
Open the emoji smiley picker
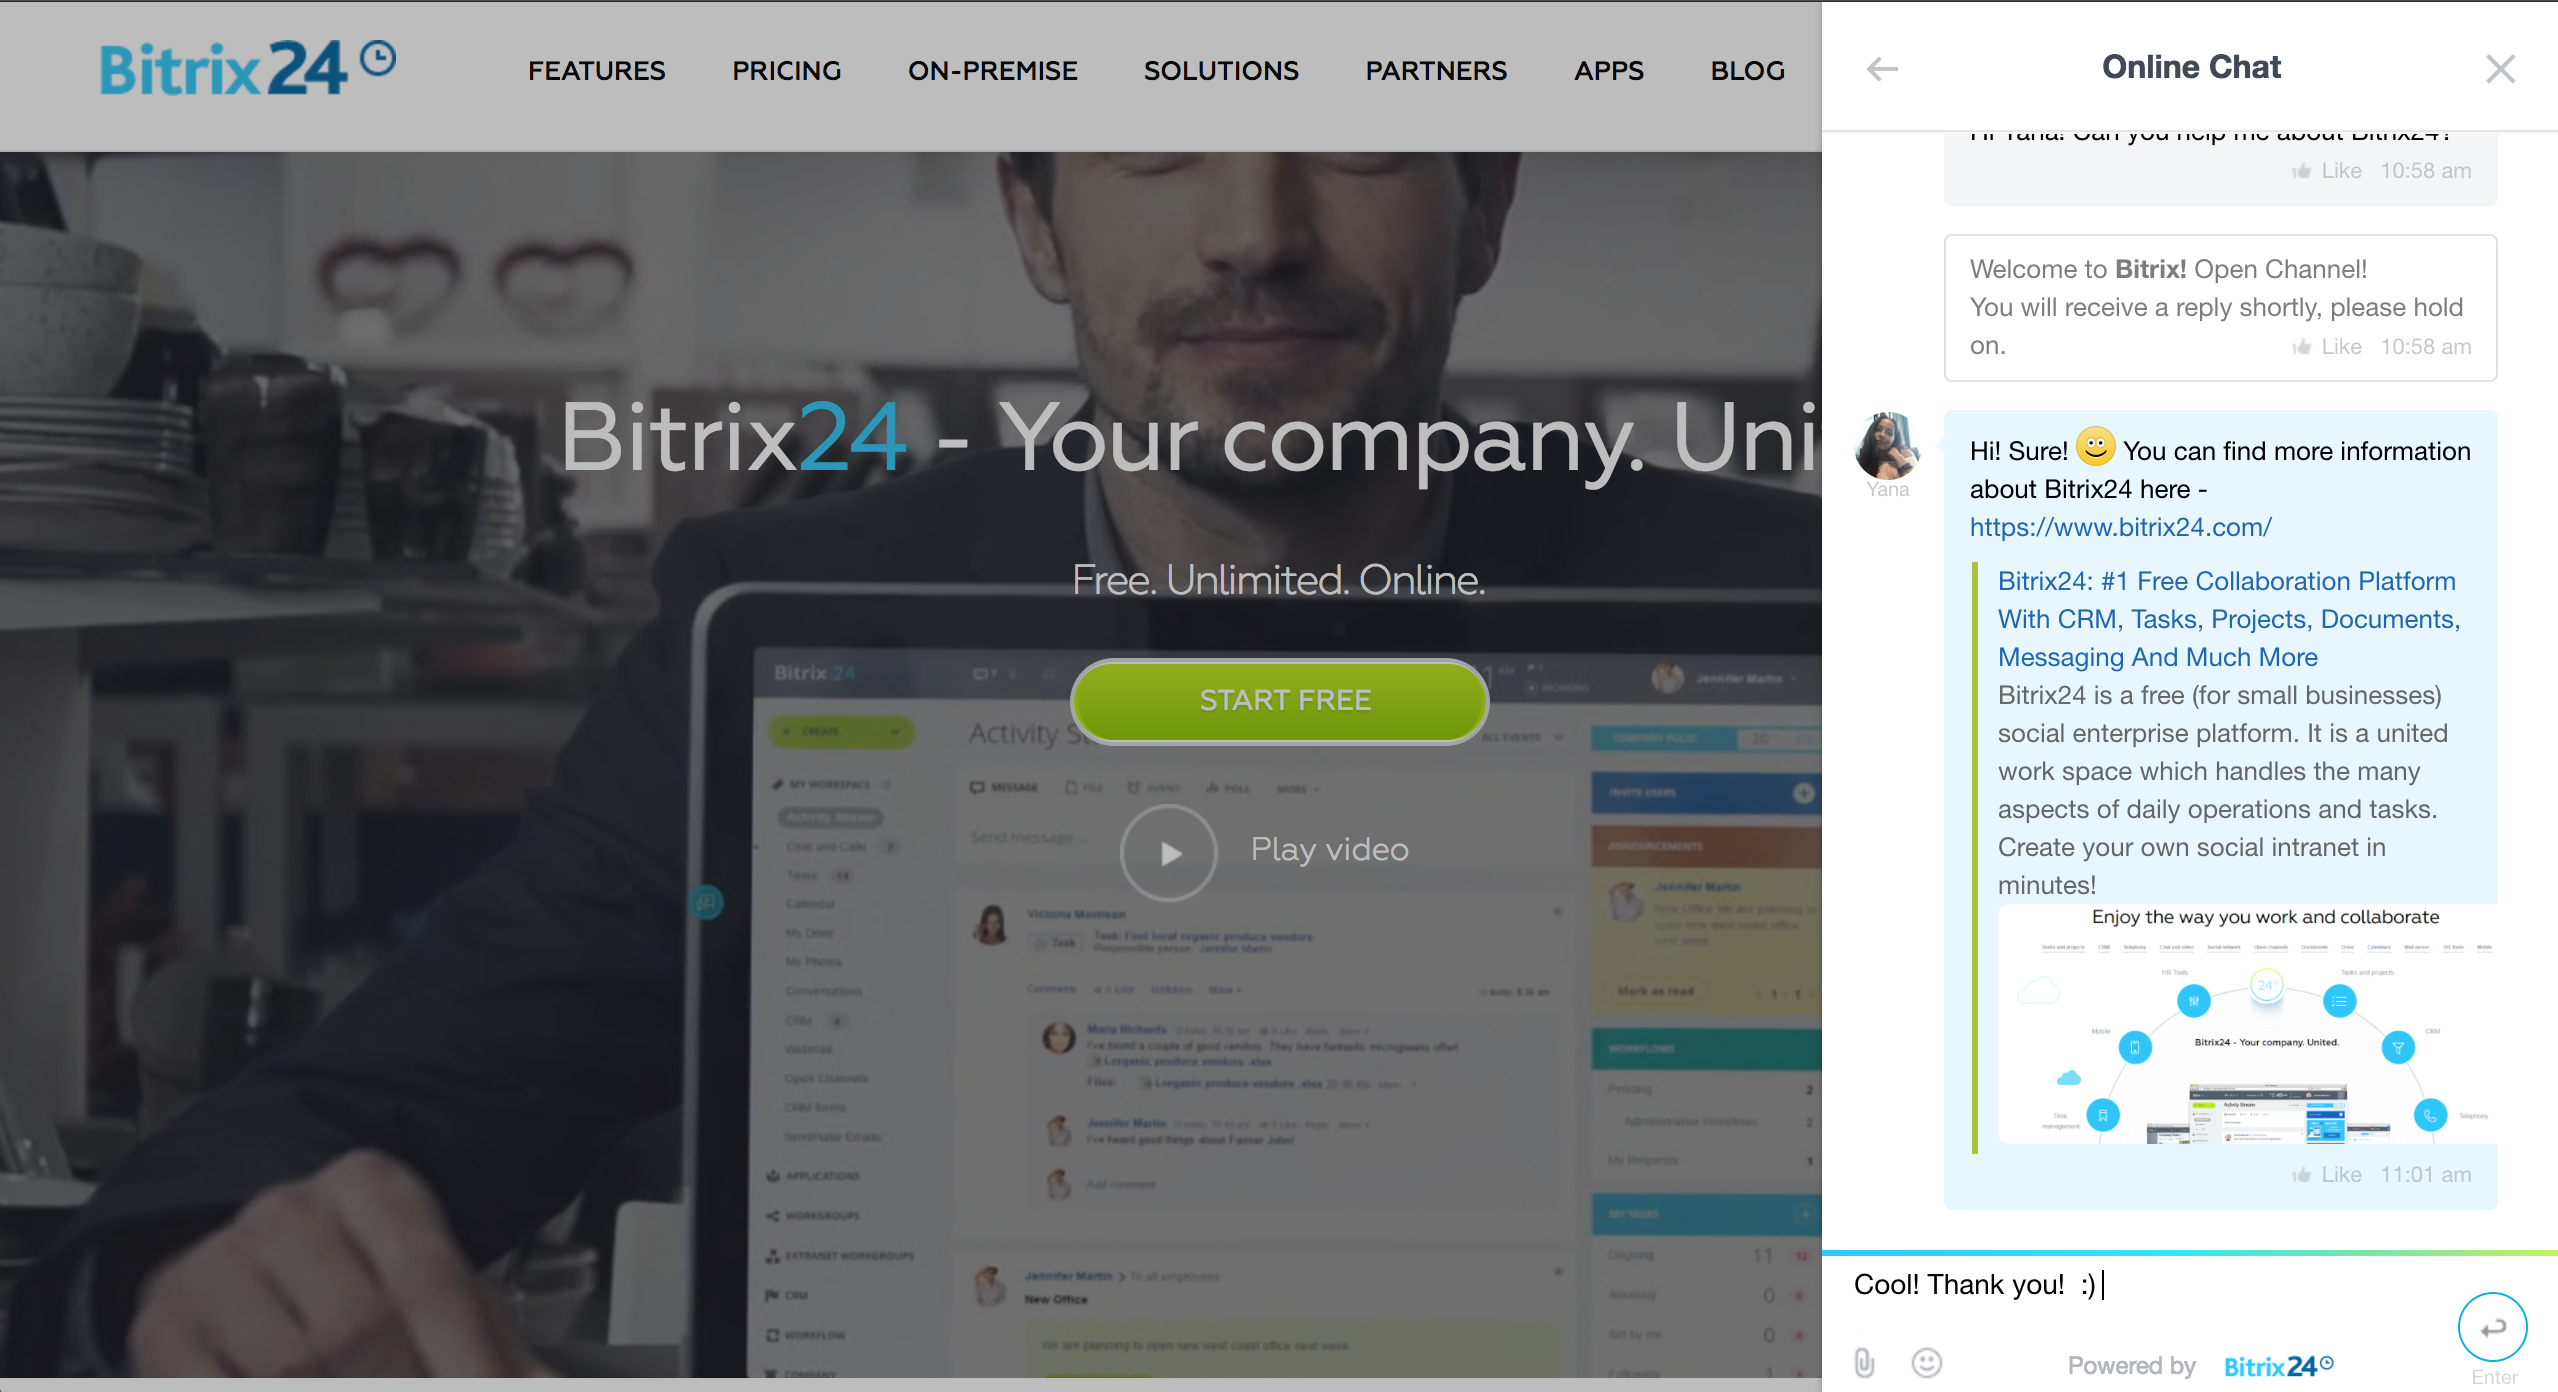[1926, 1362]
